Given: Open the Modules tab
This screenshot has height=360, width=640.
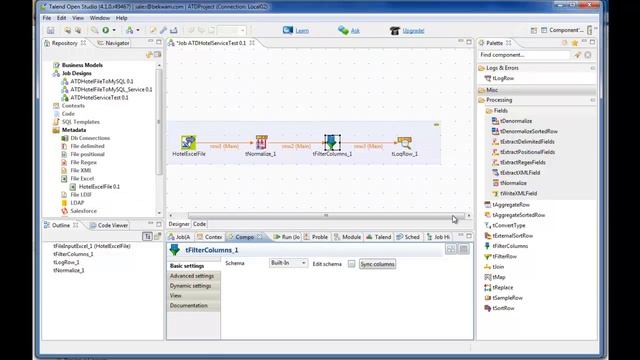Looking at the screenshot, I should point(347,237).
